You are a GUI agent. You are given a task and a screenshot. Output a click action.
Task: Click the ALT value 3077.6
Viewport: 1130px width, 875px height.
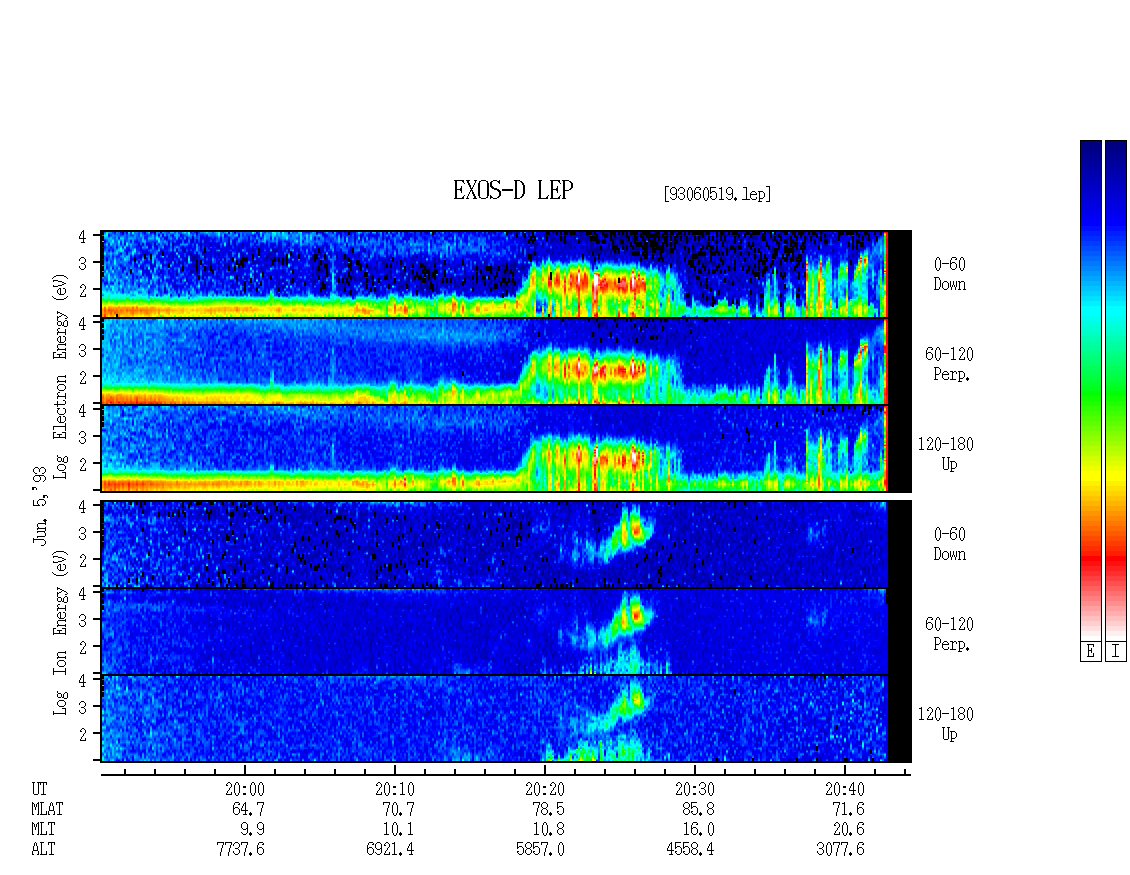840,850
